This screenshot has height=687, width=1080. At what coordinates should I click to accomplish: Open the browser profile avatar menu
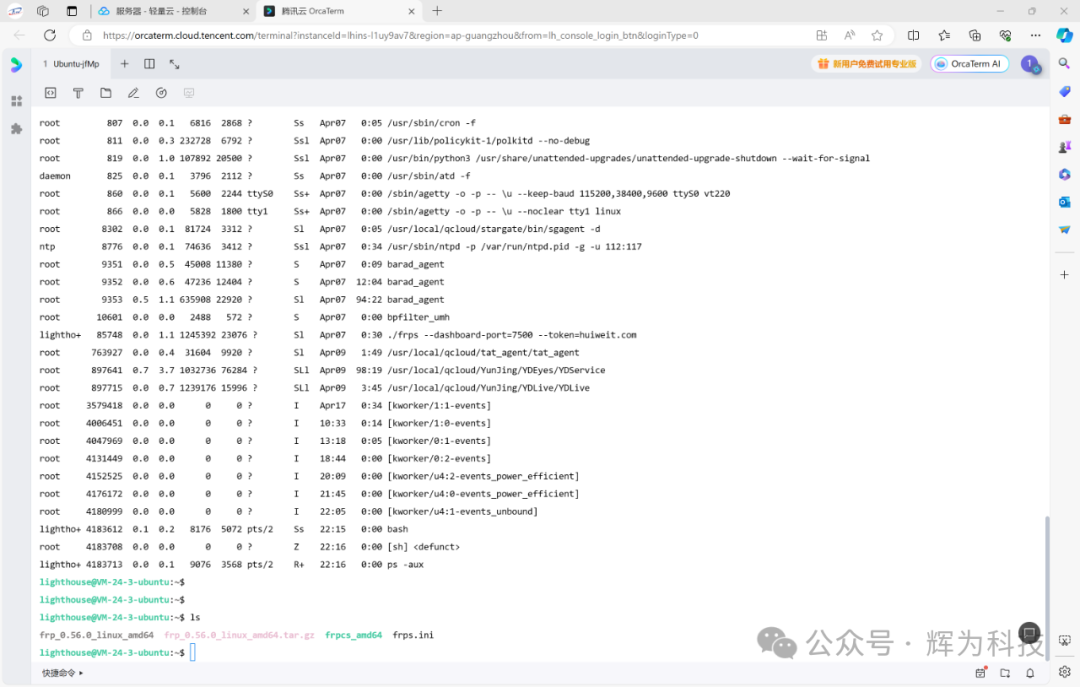point(1030,63)
